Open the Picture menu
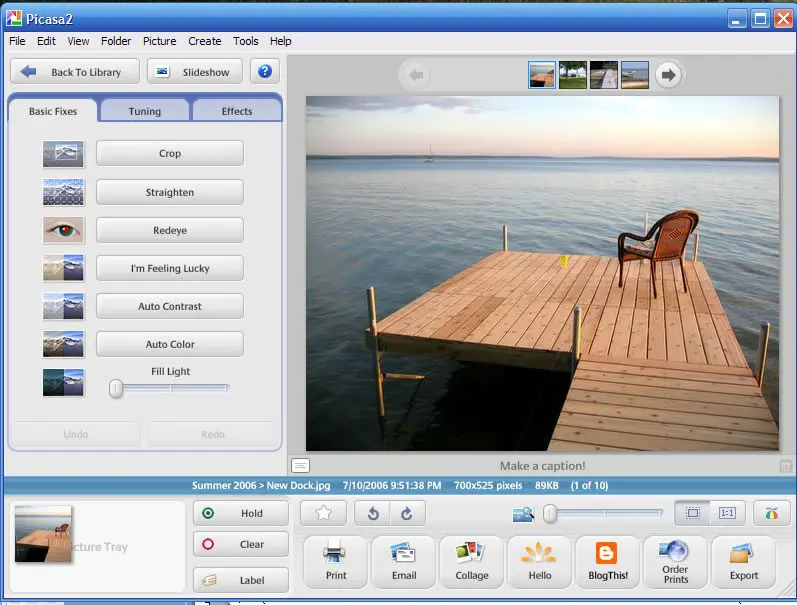Image resolution: width=797 pixels, height=605 pixels. pyautogui.click(x=159, y=41)
